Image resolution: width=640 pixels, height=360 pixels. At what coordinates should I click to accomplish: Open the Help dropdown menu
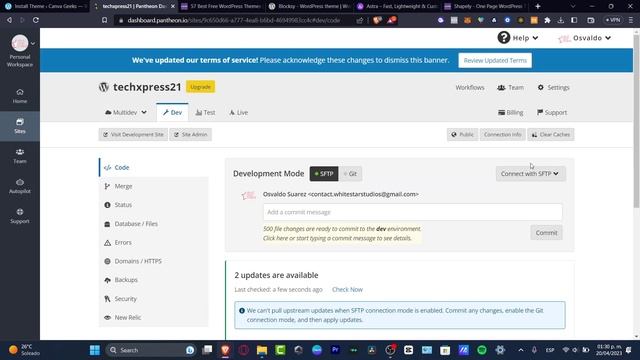point(518,38)
